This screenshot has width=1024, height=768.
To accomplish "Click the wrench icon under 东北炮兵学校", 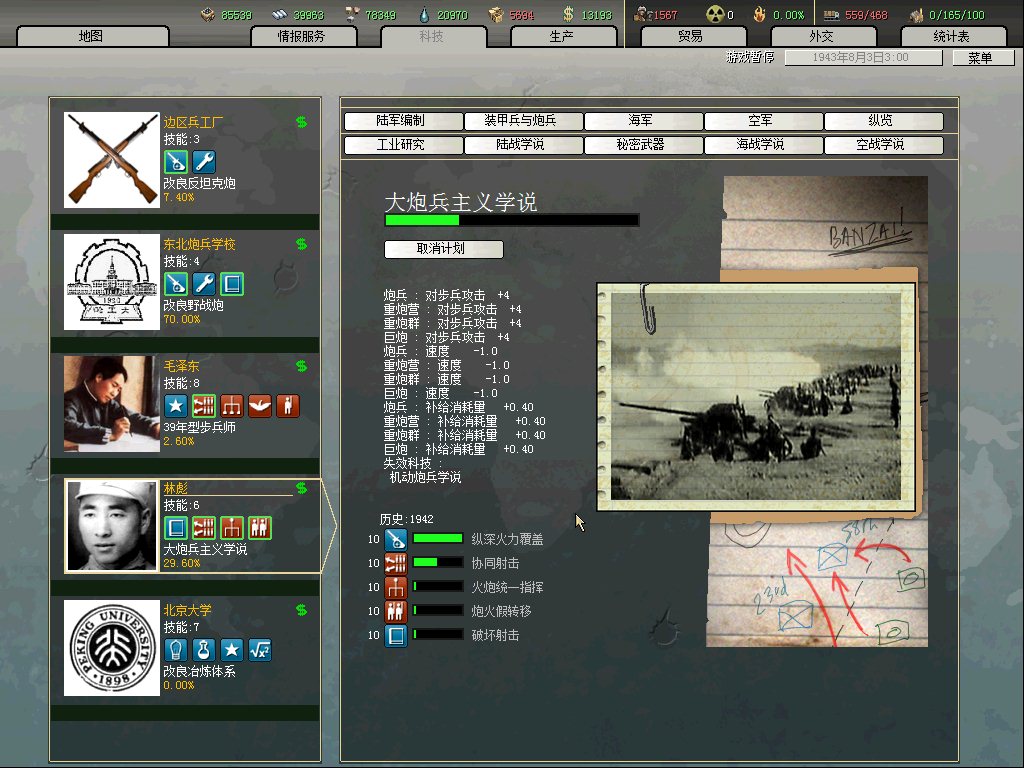I will click(x=204, y=284).
